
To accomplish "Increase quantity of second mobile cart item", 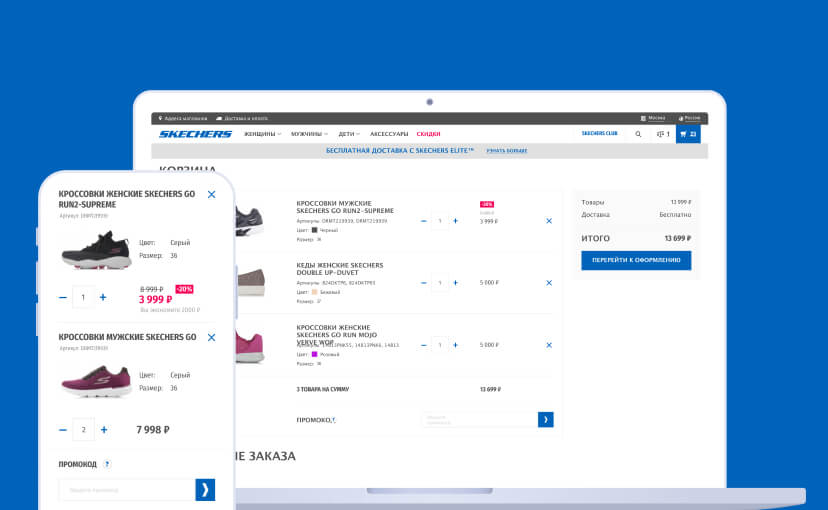I will click(x=103, y=430).
